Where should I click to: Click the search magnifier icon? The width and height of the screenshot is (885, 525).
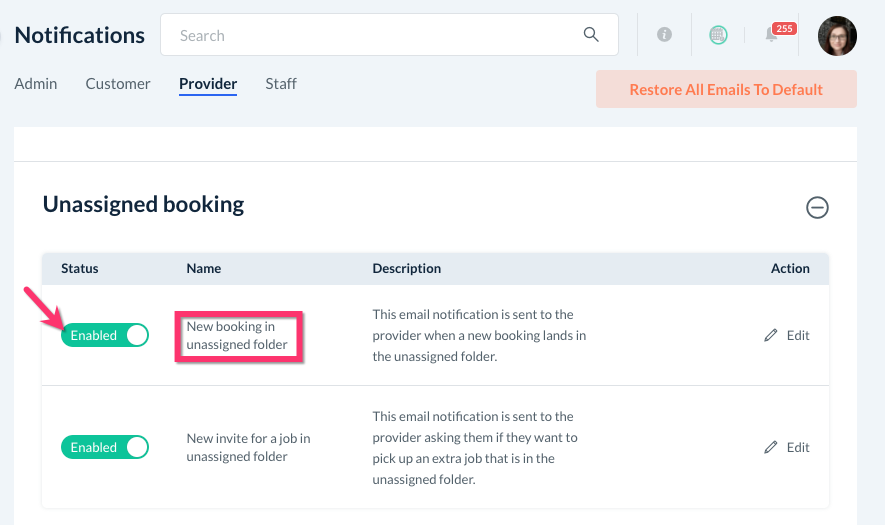pyautogui.click(x=591, y=35)
